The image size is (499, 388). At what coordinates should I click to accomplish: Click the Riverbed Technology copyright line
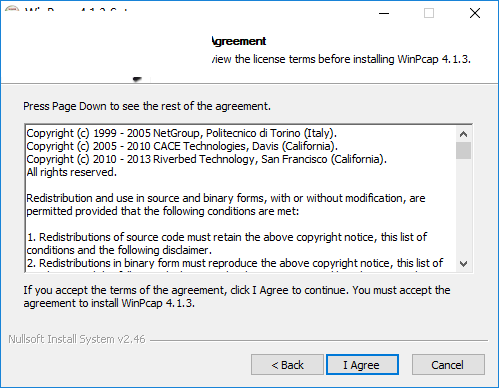[207, 159]
